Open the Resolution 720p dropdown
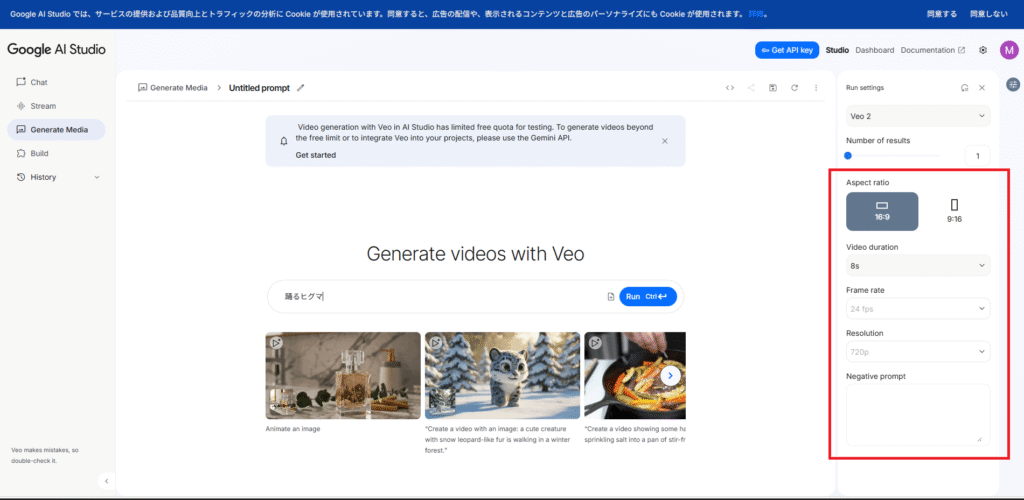1024x500 pixels. click(918, 351)
